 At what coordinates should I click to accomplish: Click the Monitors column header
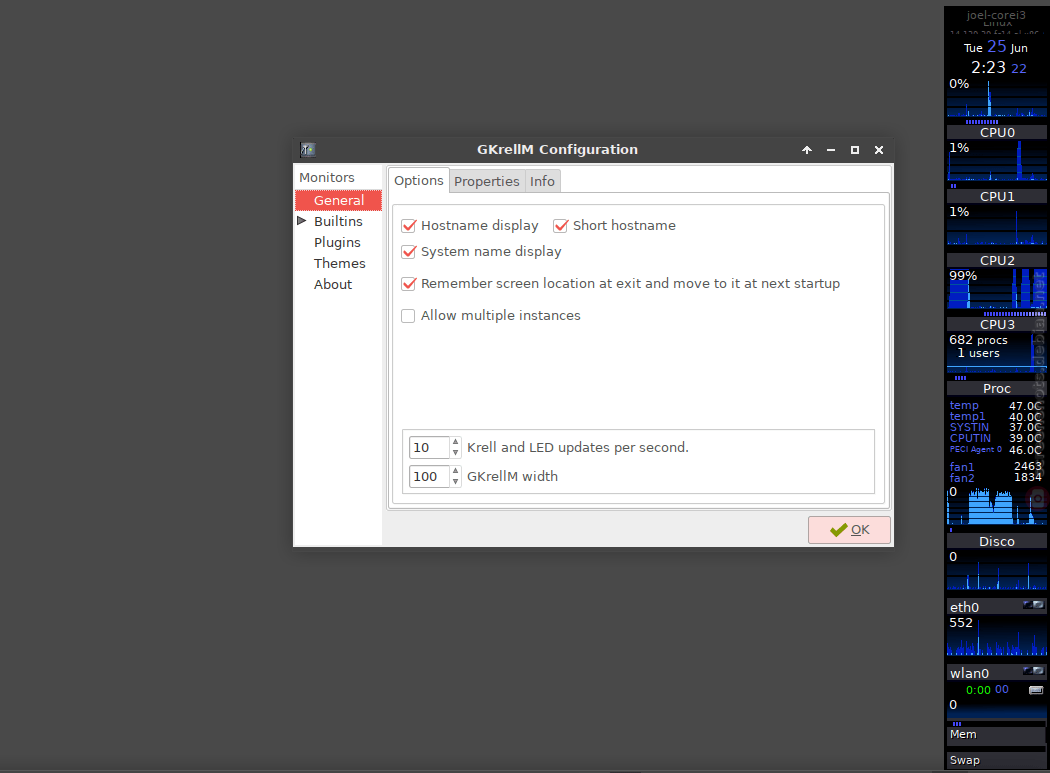point(327,178)
